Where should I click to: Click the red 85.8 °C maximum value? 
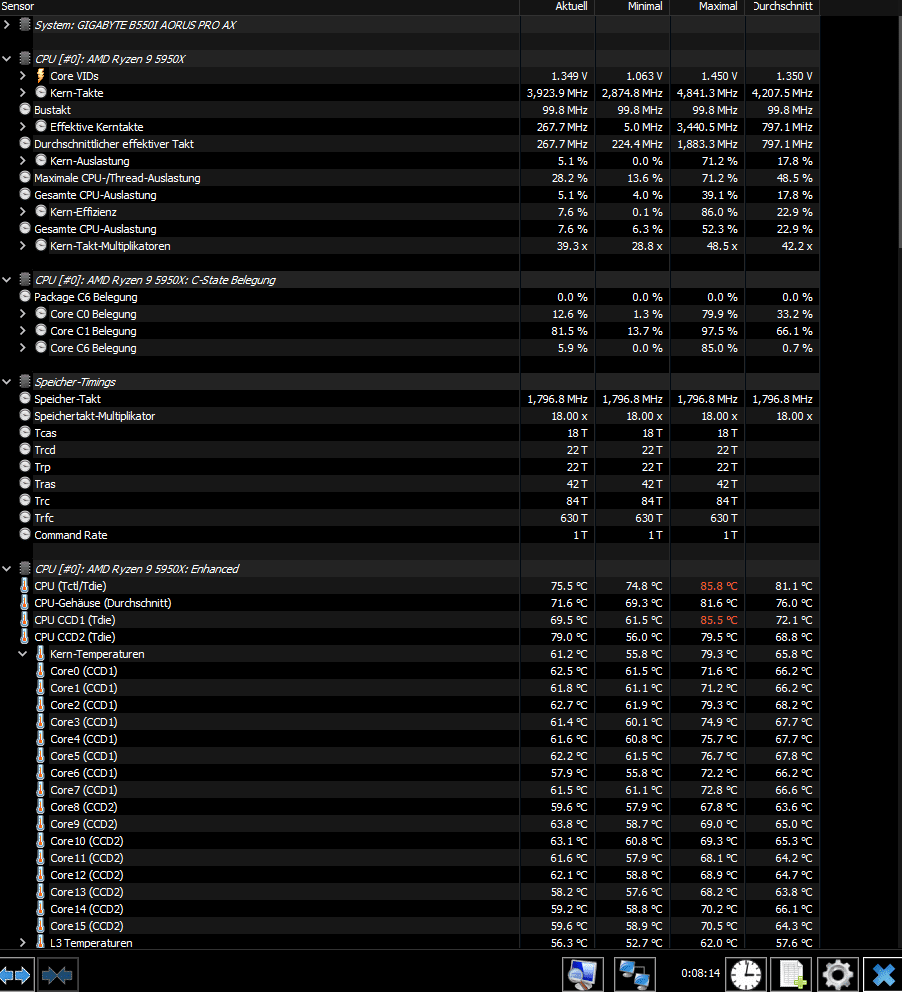point(719,586)
